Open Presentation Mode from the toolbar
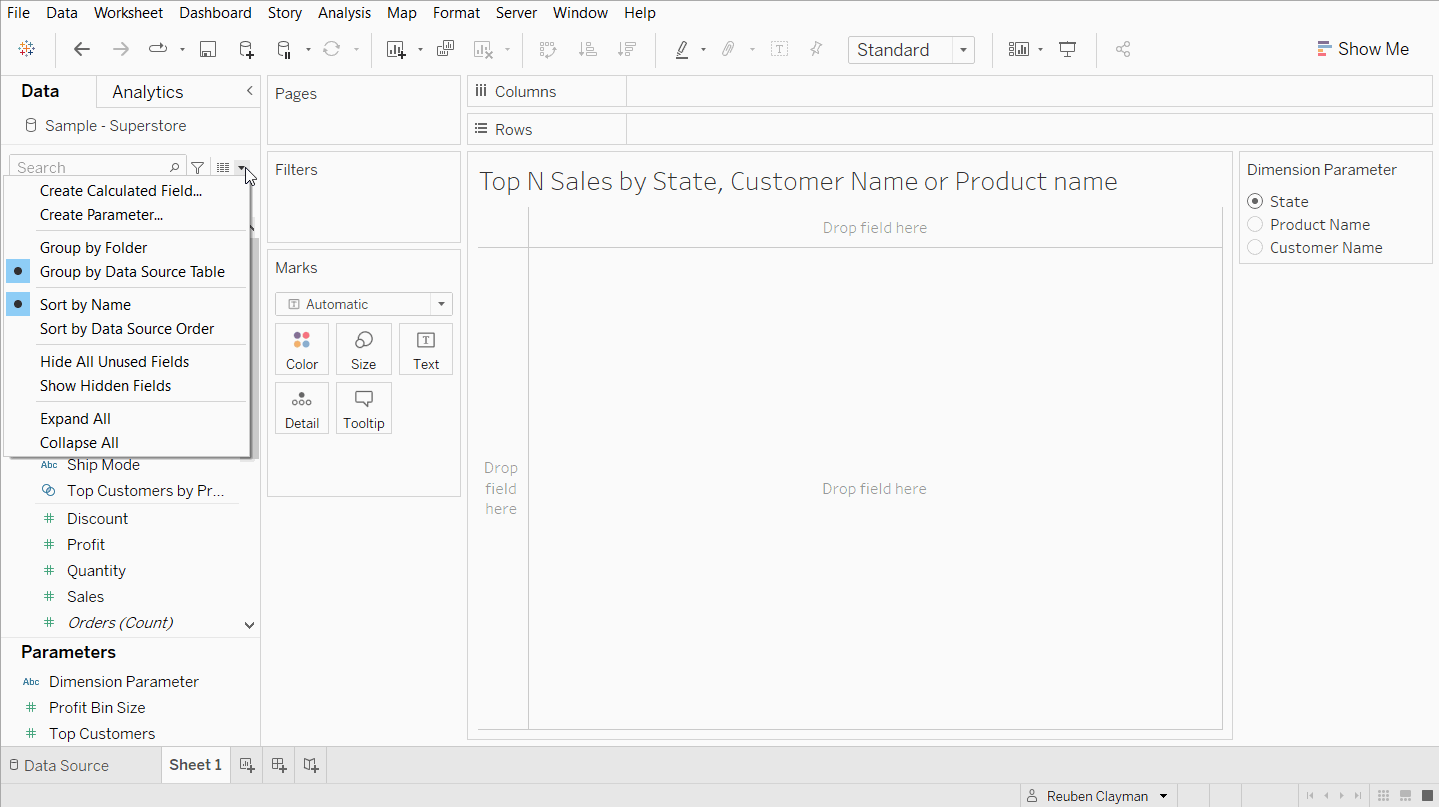Image resolution: width=1439 pixels, height=807 pixels. coord(1068,50)
